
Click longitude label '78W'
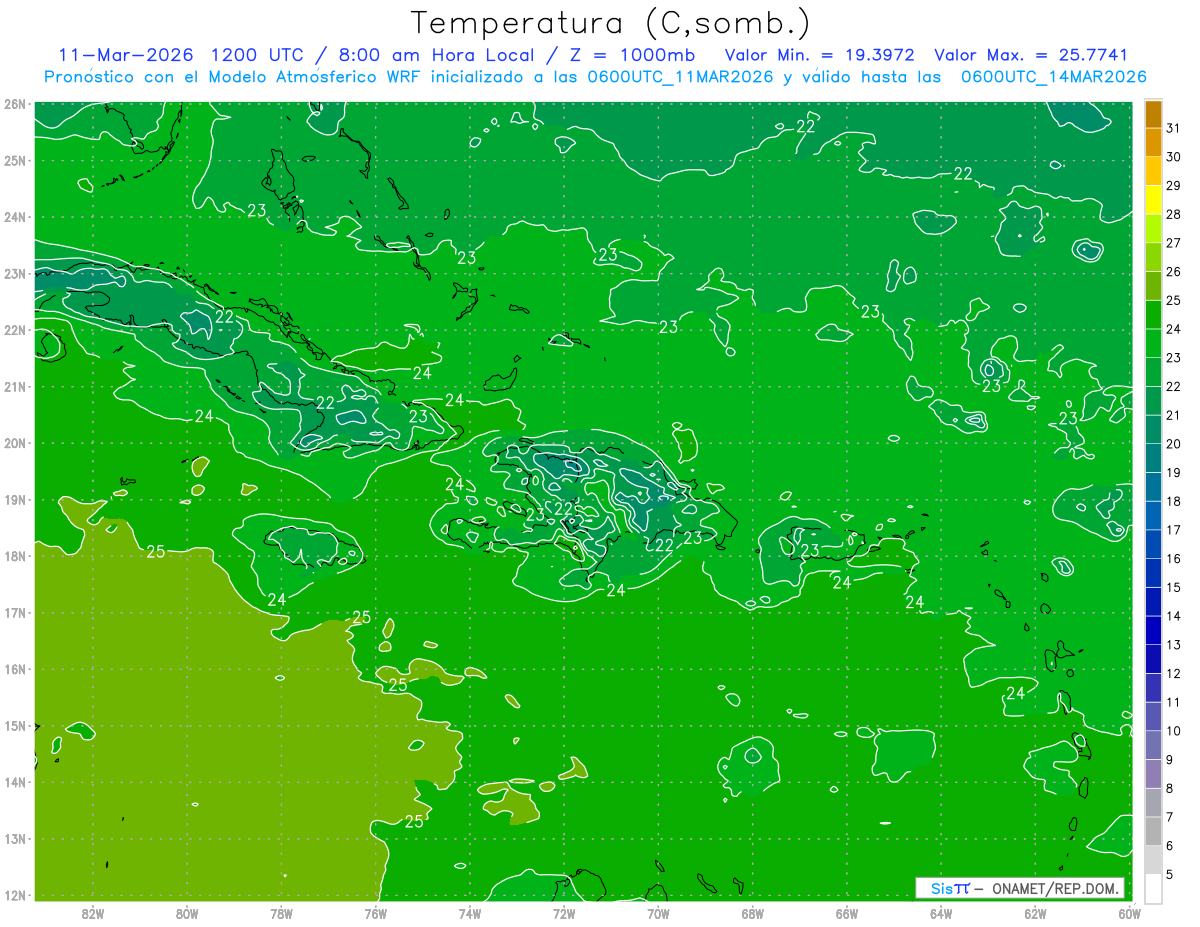tap(281, 913)
